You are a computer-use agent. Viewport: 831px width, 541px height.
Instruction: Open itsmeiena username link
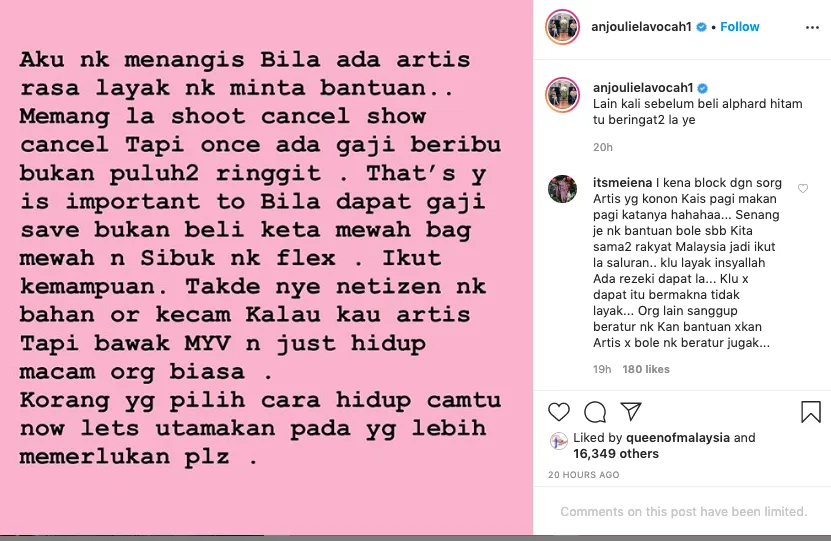tap(622, 183)
